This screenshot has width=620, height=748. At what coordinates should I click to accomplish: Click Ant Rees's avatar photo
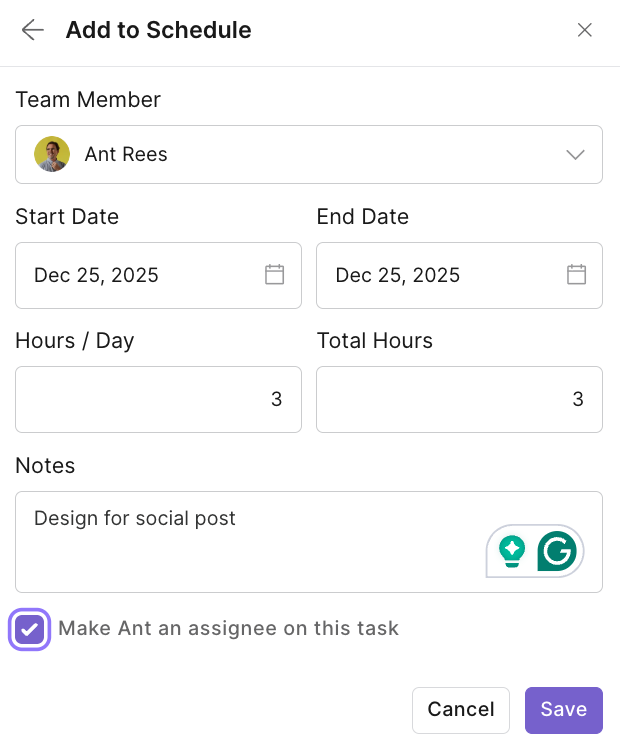[52, 154]
